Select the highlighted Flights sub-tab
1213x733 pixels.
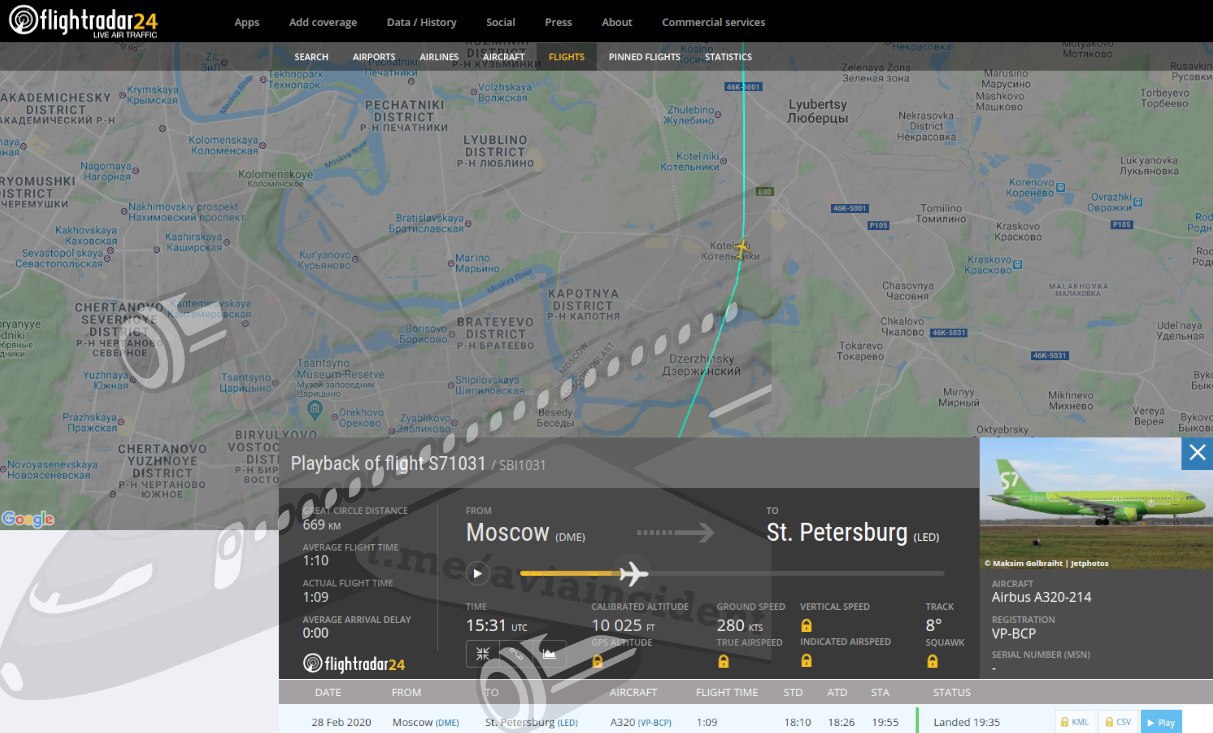[x=567, y=57]
